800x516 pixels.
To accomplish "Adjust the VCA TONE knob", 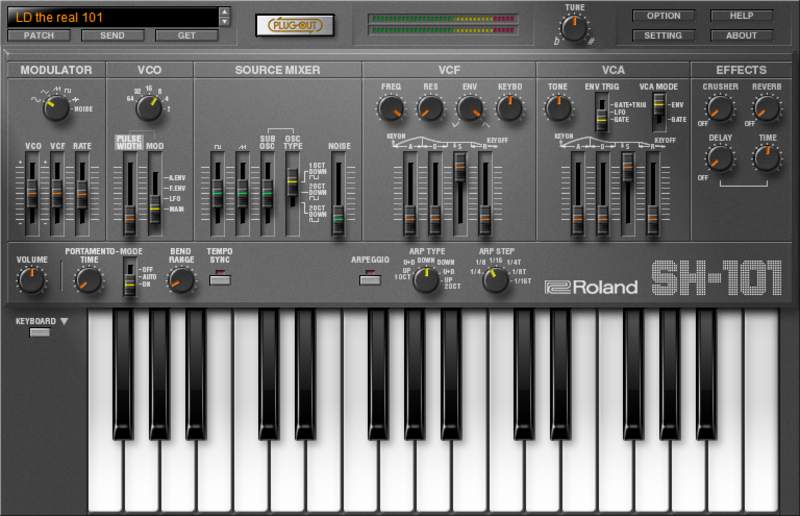I will click(558, 108).
